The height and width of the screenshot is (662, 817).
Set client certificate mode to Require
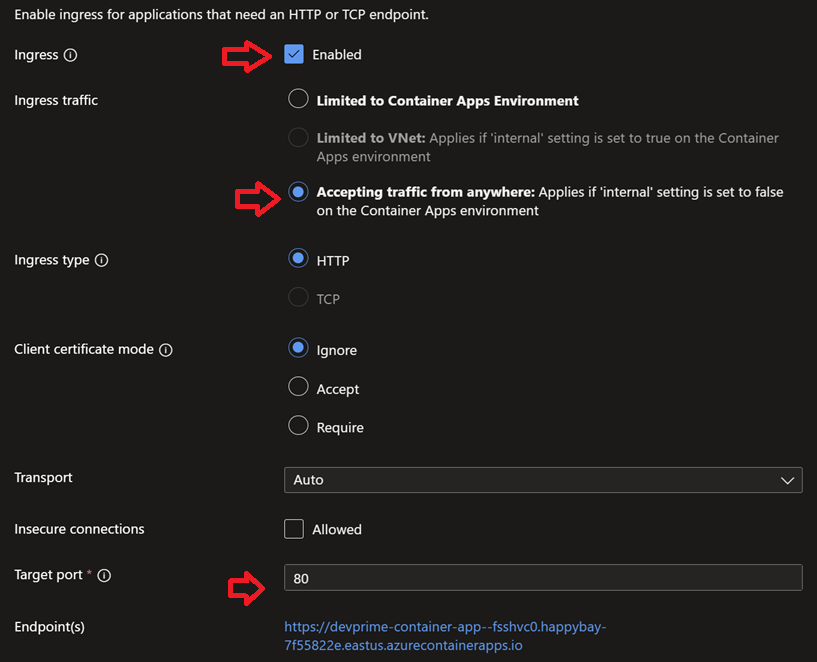pos(298,426)
